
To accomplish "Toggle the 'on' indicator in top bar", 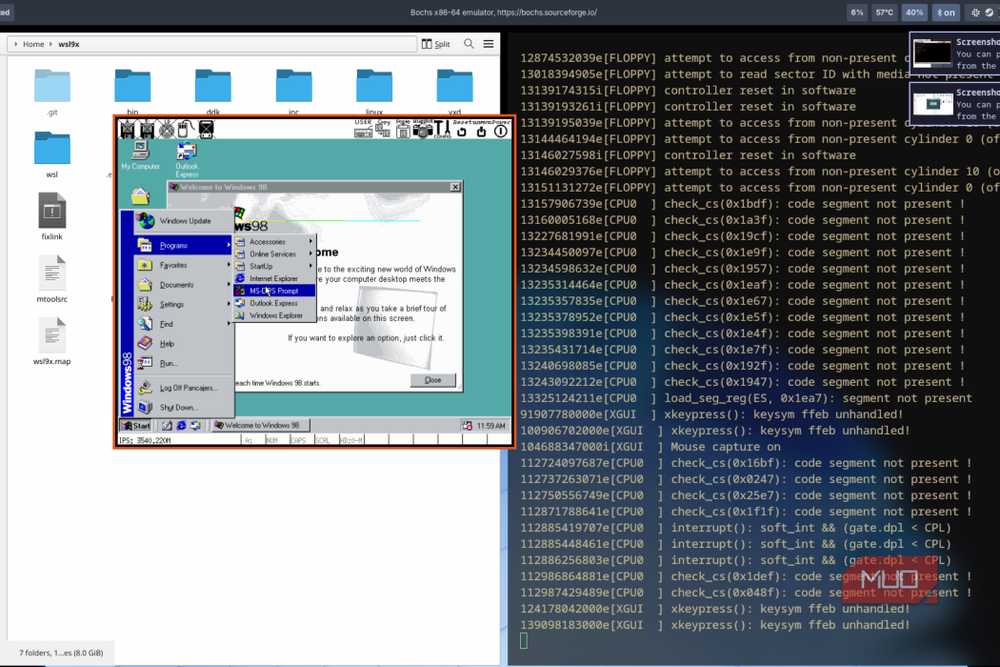I will 946,12.
